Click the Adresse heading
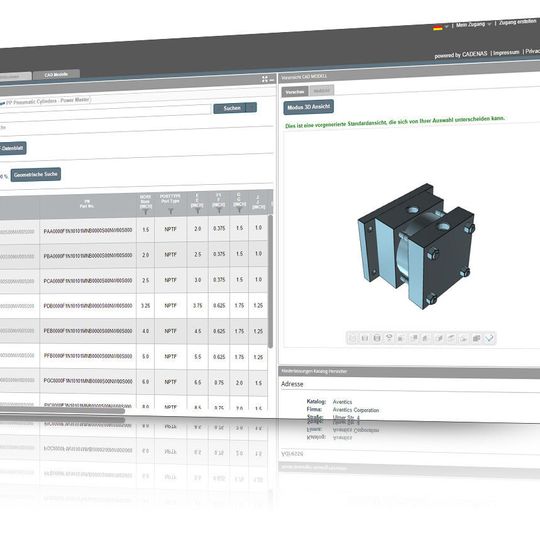Image resolution: width=540 pixels, height=540 pixels. pos(292,384)
